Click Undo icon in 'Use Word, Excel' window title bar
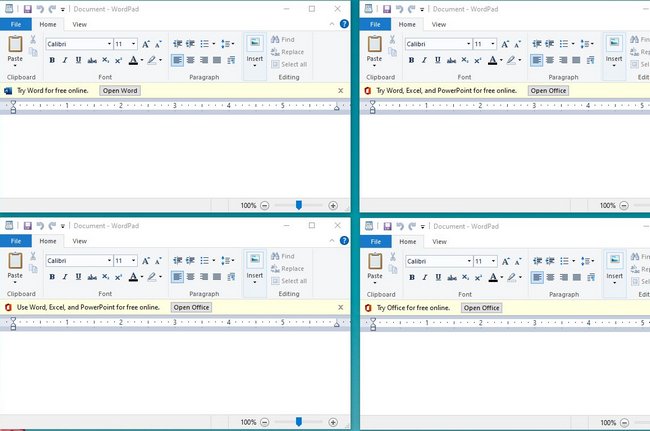Image resolution: width=650 pixels, height=431 pixels. [40, 225]
